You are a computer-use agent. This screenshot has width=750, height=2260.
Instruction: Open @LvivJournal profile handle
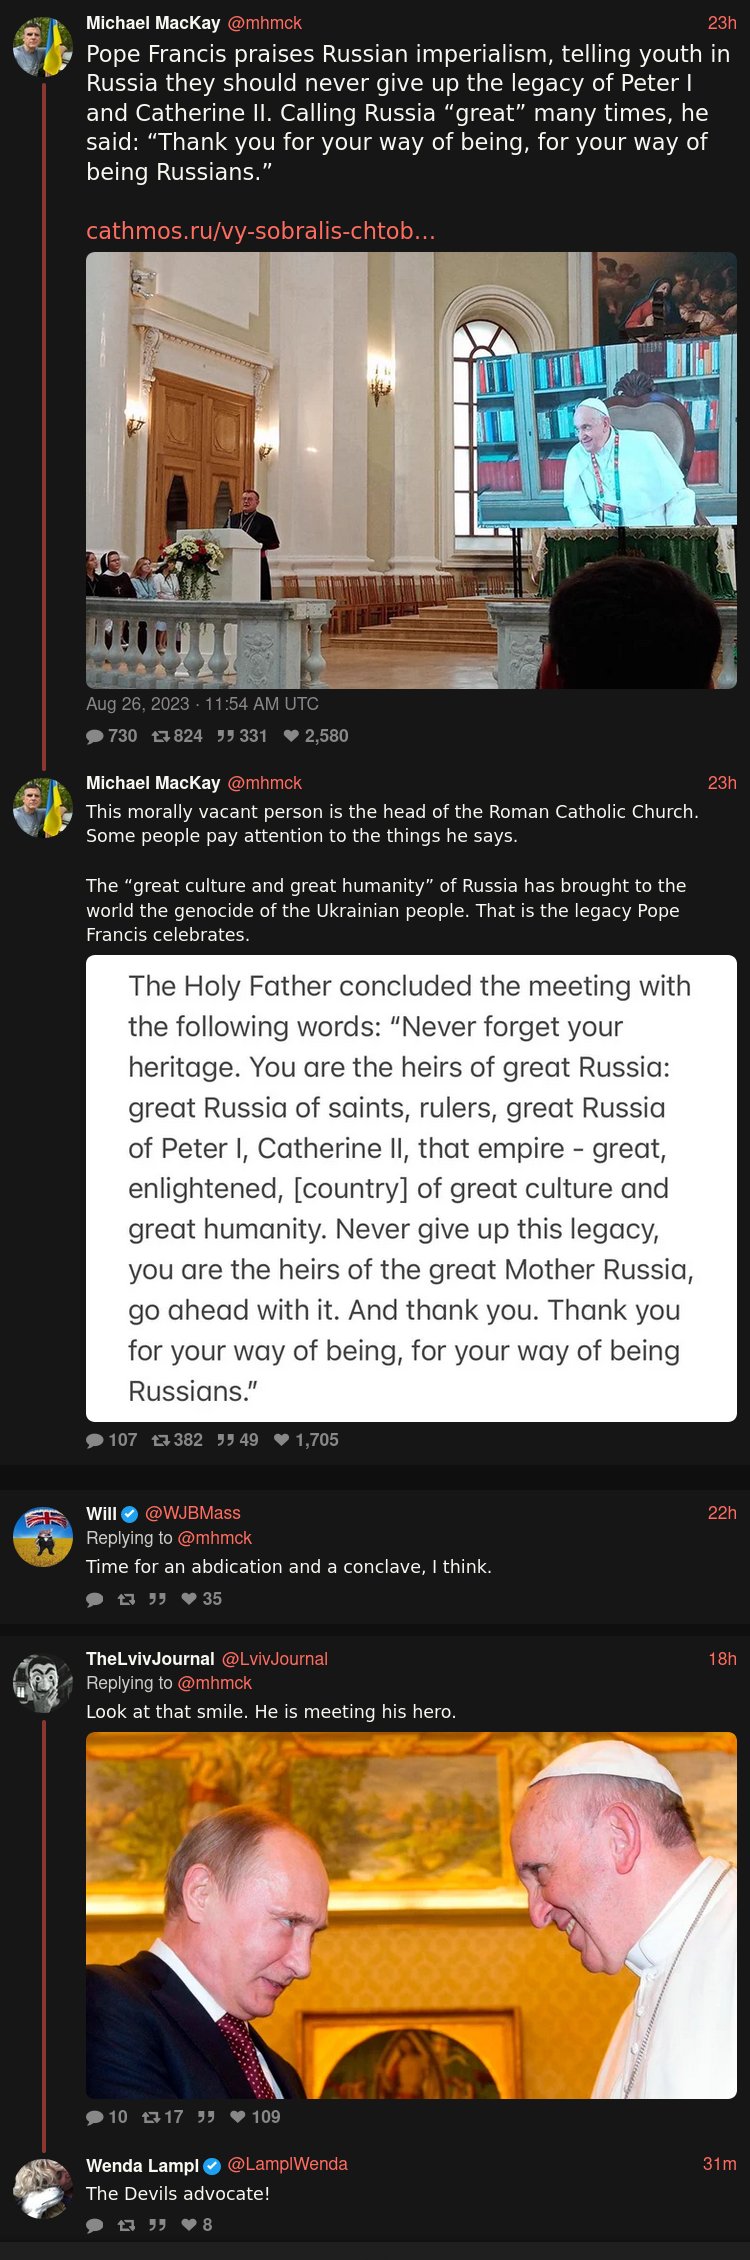[x=275, y=1659]
